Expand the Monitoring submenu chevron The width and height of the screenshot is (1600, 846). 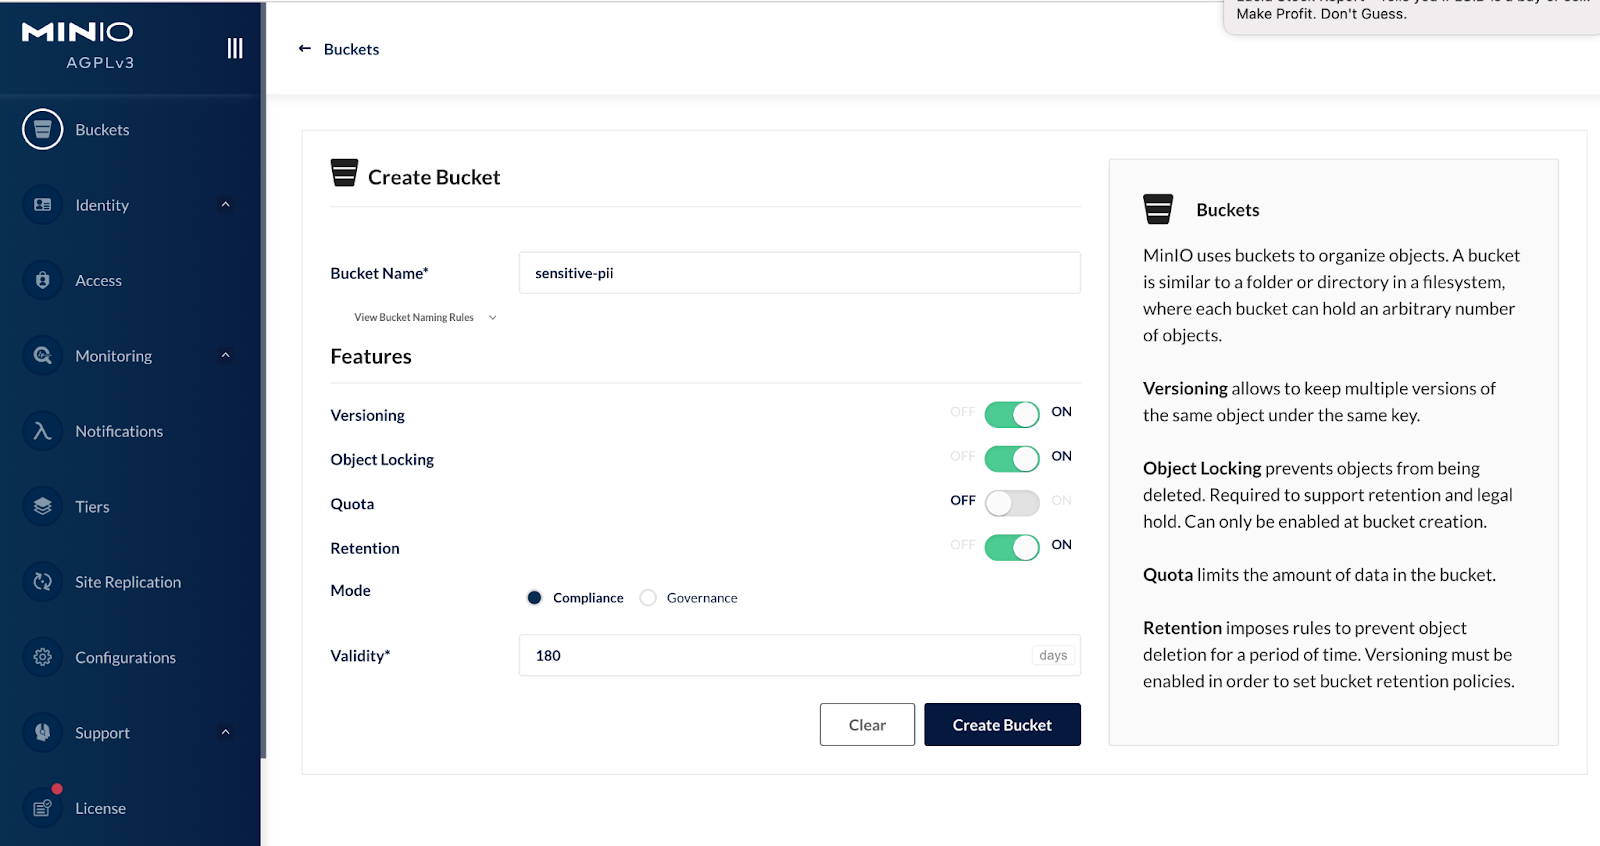point(226,355)
